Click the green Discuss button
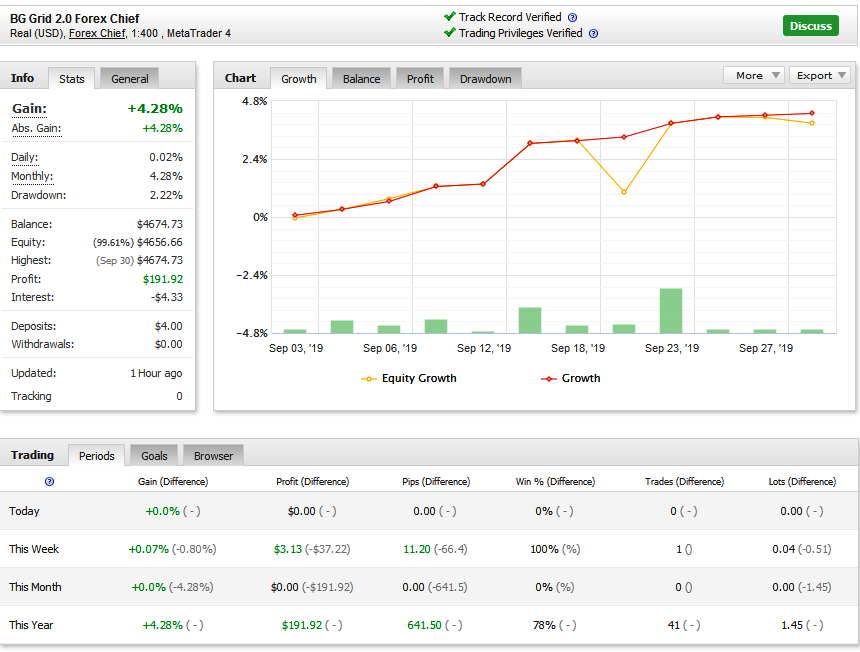 (811, 26)
